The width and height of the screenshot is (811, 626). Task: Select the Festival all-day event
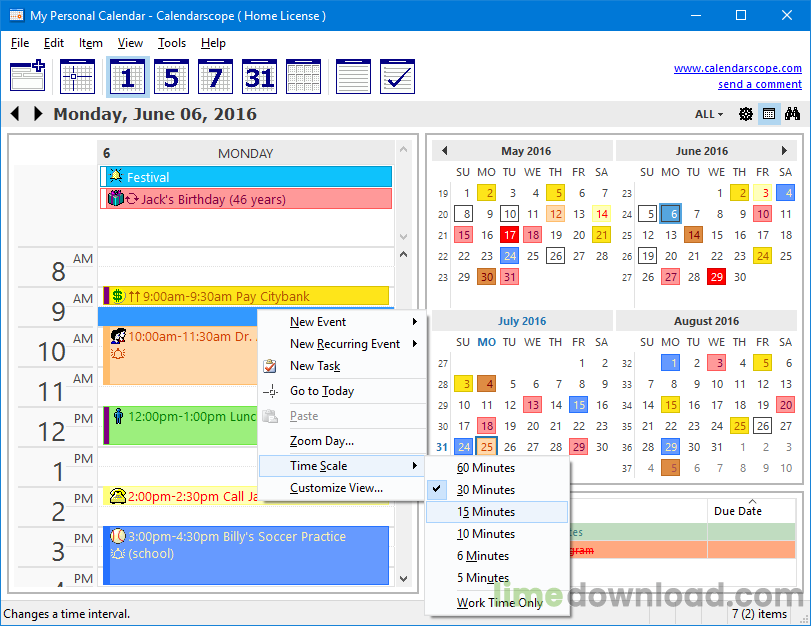[x=246, y=176]
